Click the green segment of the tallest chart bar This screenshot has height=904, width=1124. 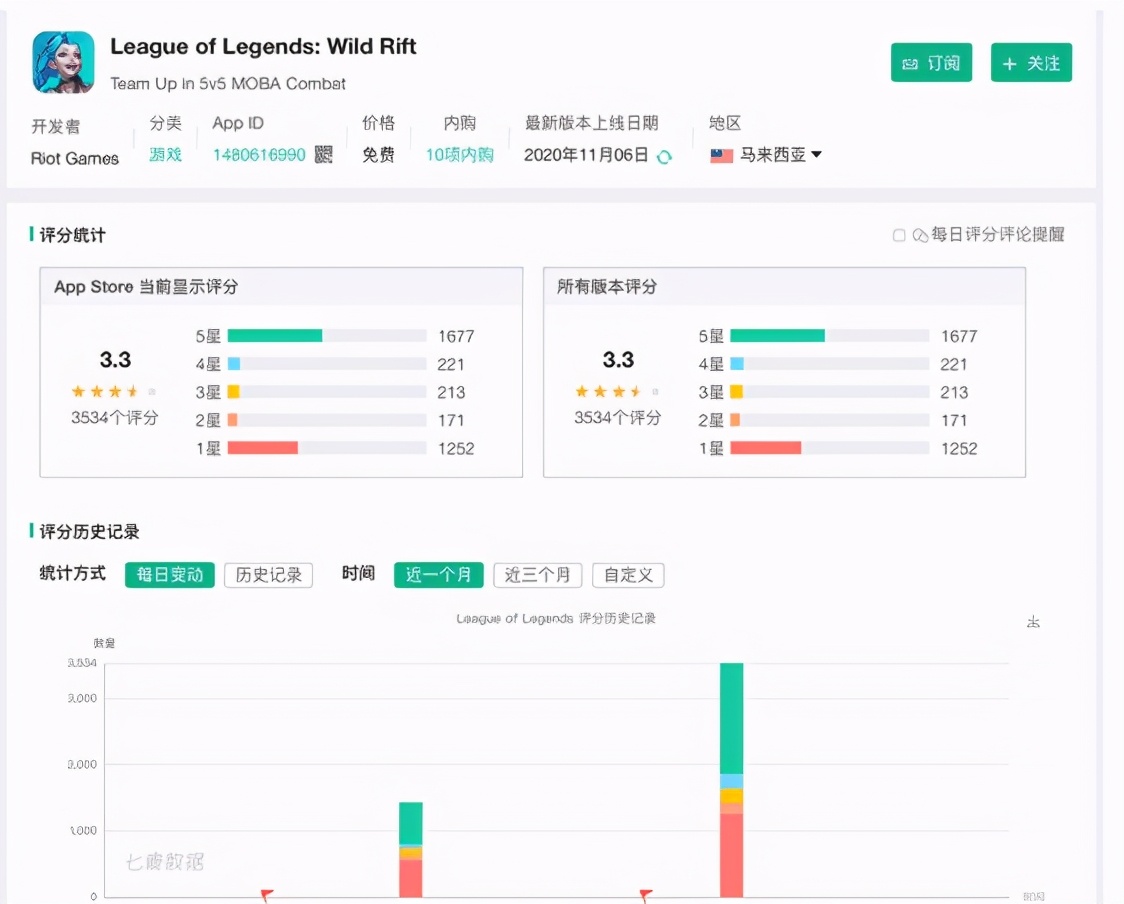tap(731, 718)
